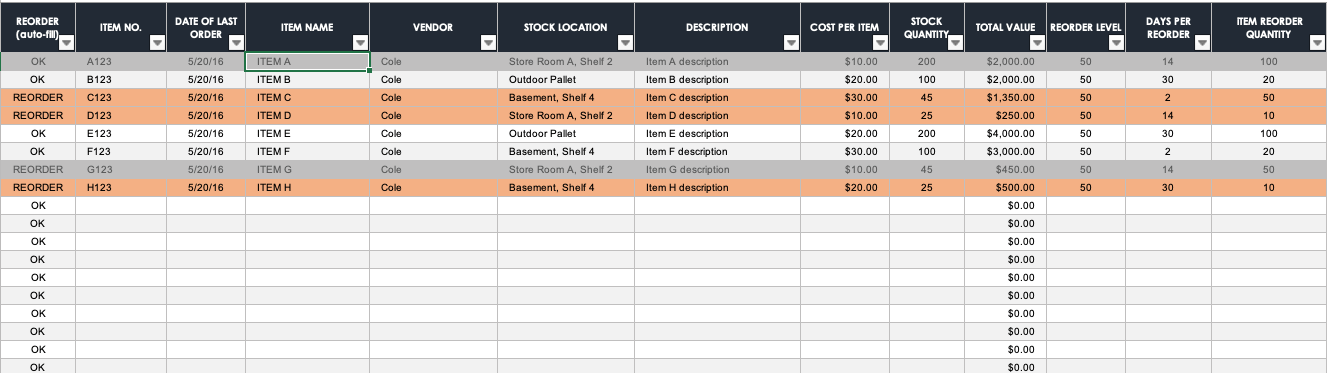Select the Item D description cell
This screenshot has width=1327, height=373.
tap(717, 115)
